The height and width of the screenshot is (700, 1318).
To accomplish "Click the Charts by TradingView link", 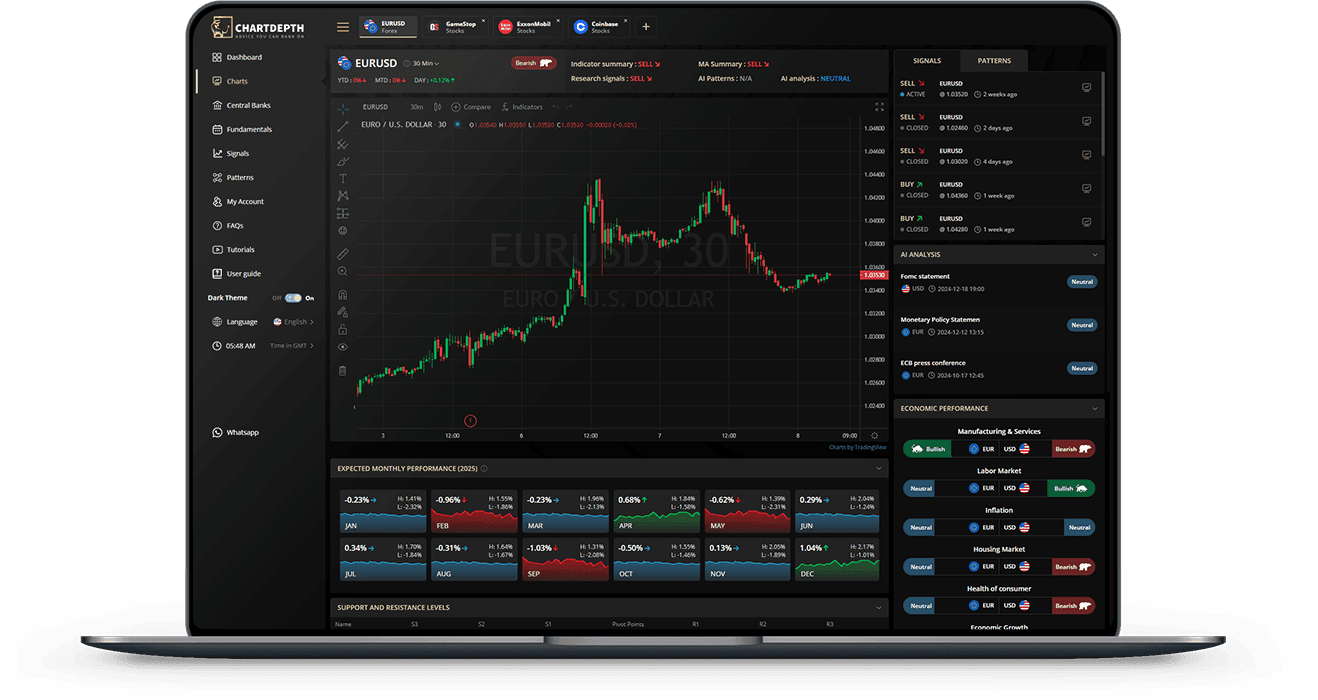I will coord(857,447).
